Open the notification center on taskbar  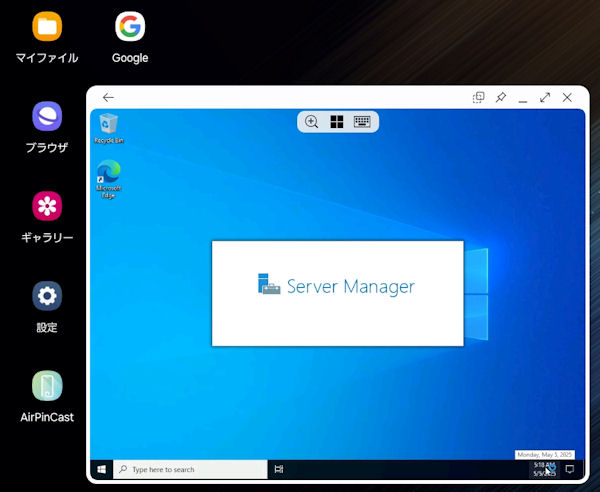point(569,469)
